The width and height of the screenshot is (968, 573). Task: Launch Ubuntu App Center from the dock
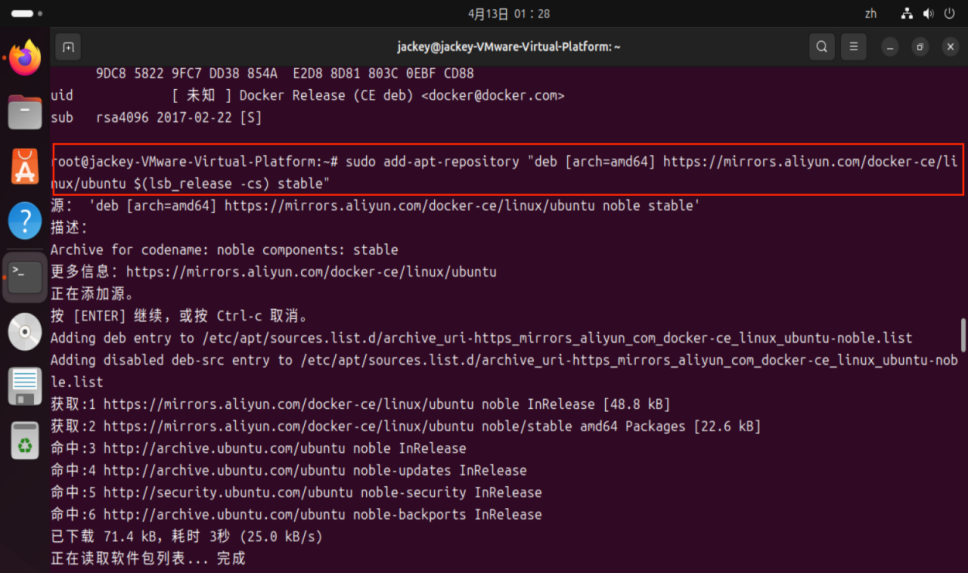pos(25,167)
